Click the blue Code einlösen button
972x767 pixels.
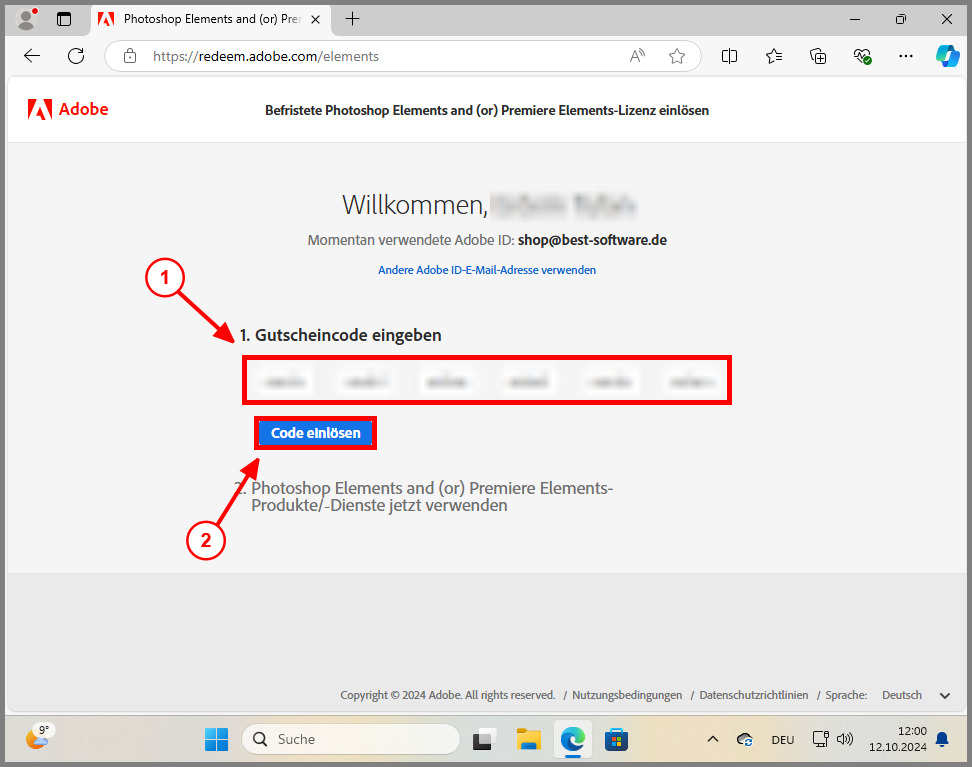[x=315, y=432]
